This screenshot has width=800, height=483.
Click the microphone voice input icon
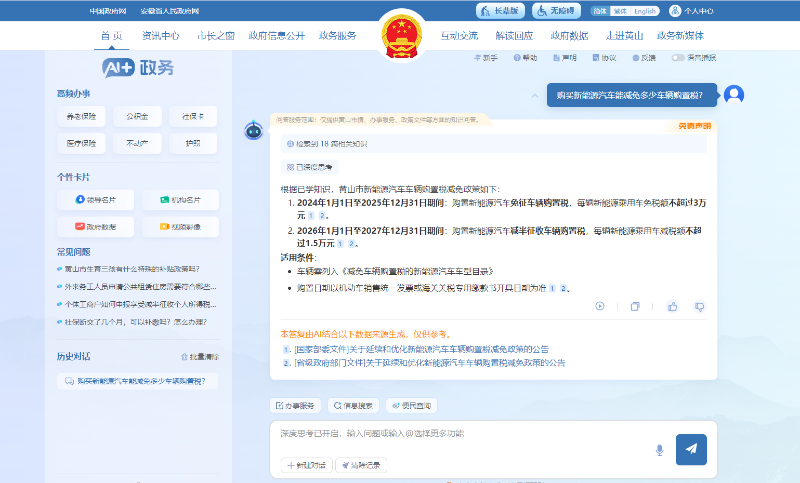click(x=659, y=450)
